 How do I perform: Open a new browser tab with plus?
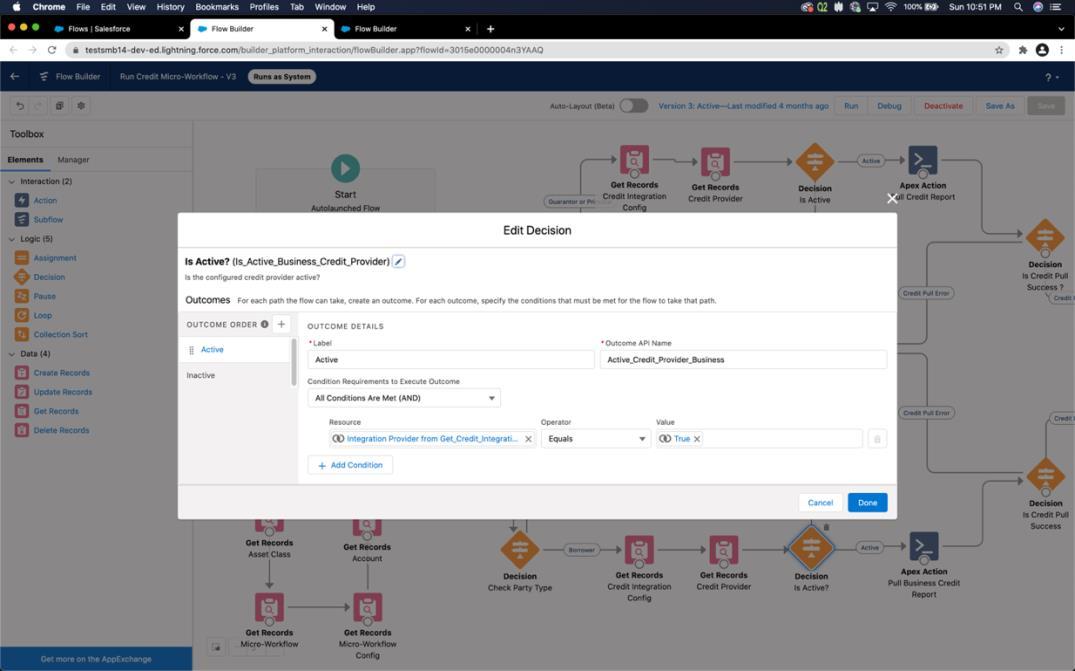click(490, 29)
